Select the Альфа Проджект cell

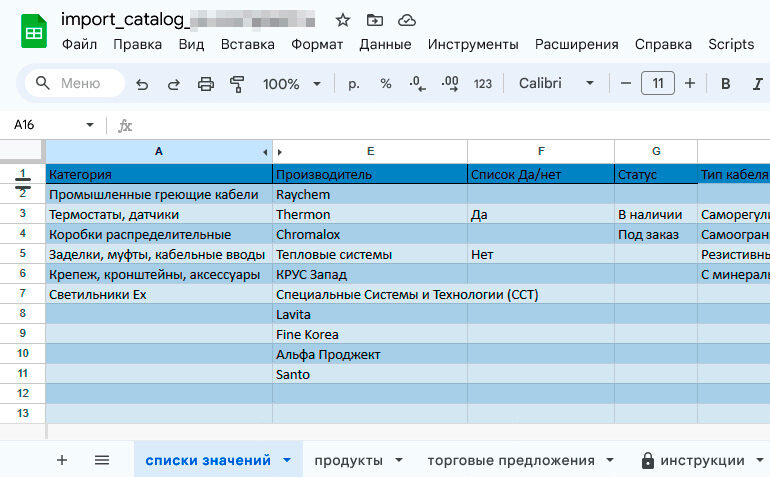click(x=370, y=355)
